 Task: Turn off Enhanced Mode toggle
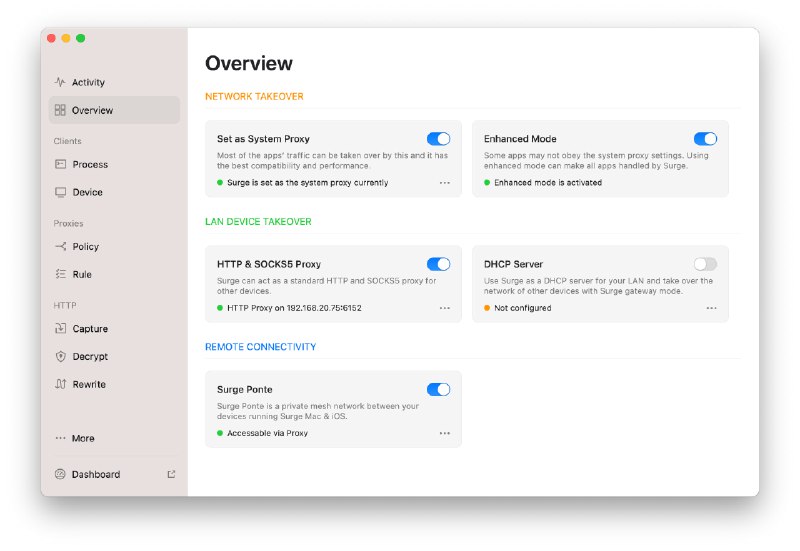point(705,139)
